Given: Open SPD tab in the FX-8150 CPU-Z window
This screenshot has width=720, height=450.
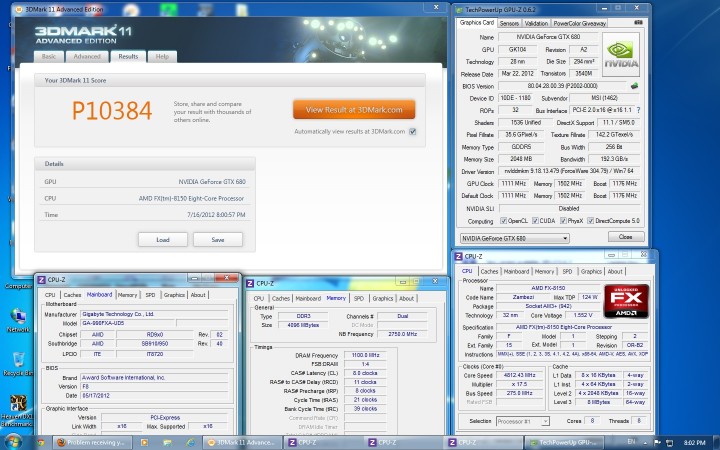Looking at the screenshot, I should tap(567, 271).
